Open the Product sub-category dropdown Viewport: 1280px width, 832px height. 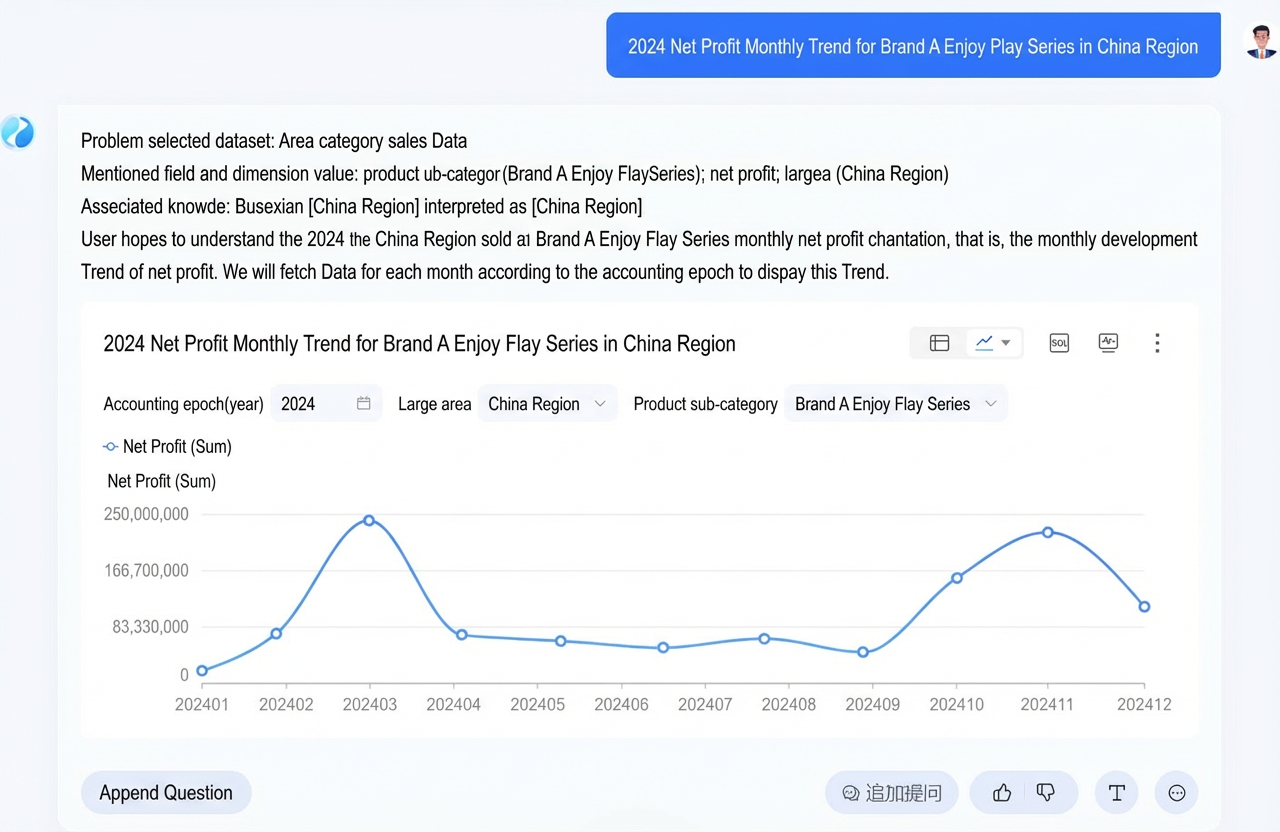tap(895, 404)
